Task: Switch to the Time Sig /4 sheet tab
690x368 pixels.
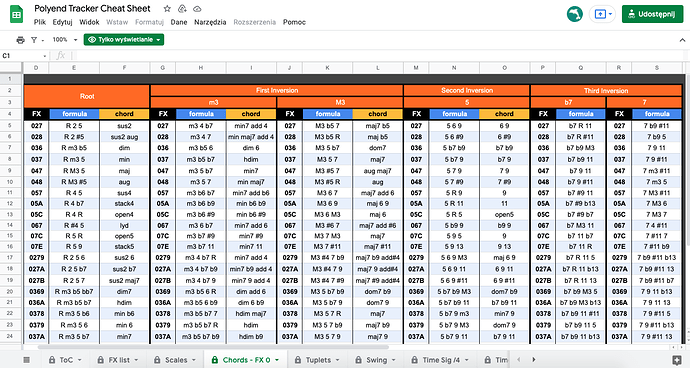Action: (441, 360)
